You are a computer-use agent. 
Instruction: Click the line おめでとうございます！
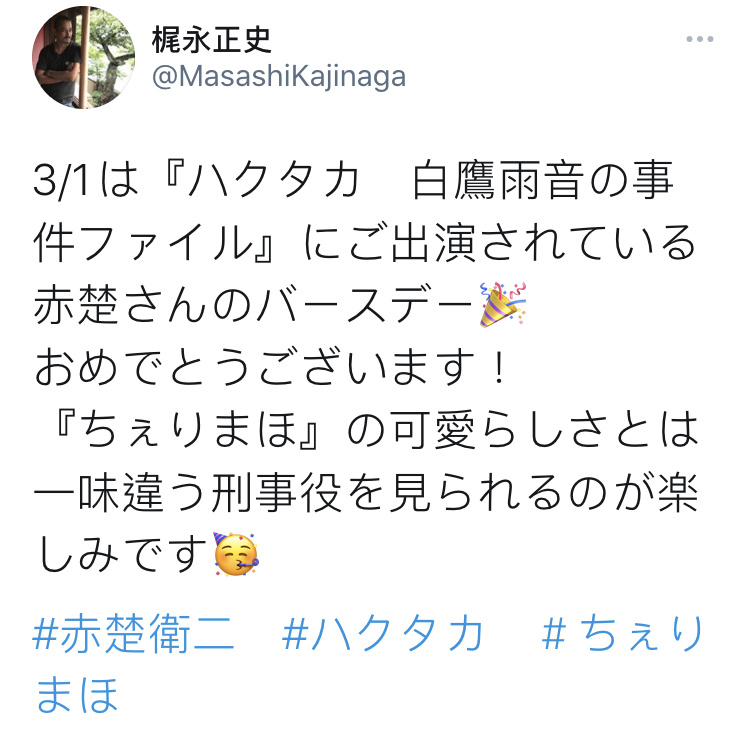coord(271,367)
